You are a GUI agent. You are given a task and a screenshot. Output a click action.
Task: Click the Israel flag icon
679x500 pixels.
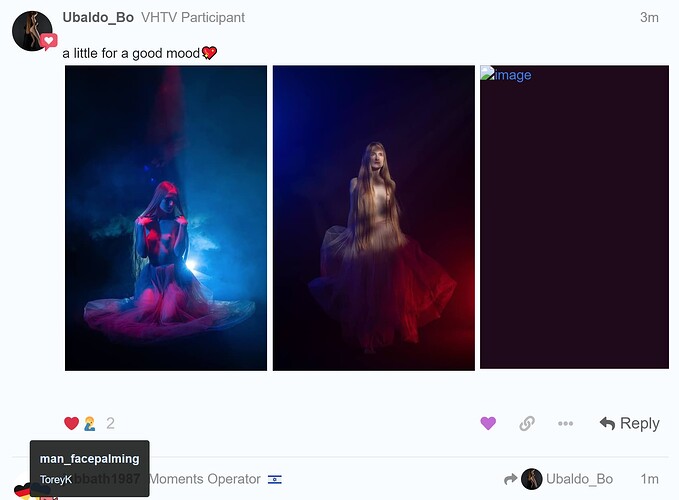[x=275, y=479]
